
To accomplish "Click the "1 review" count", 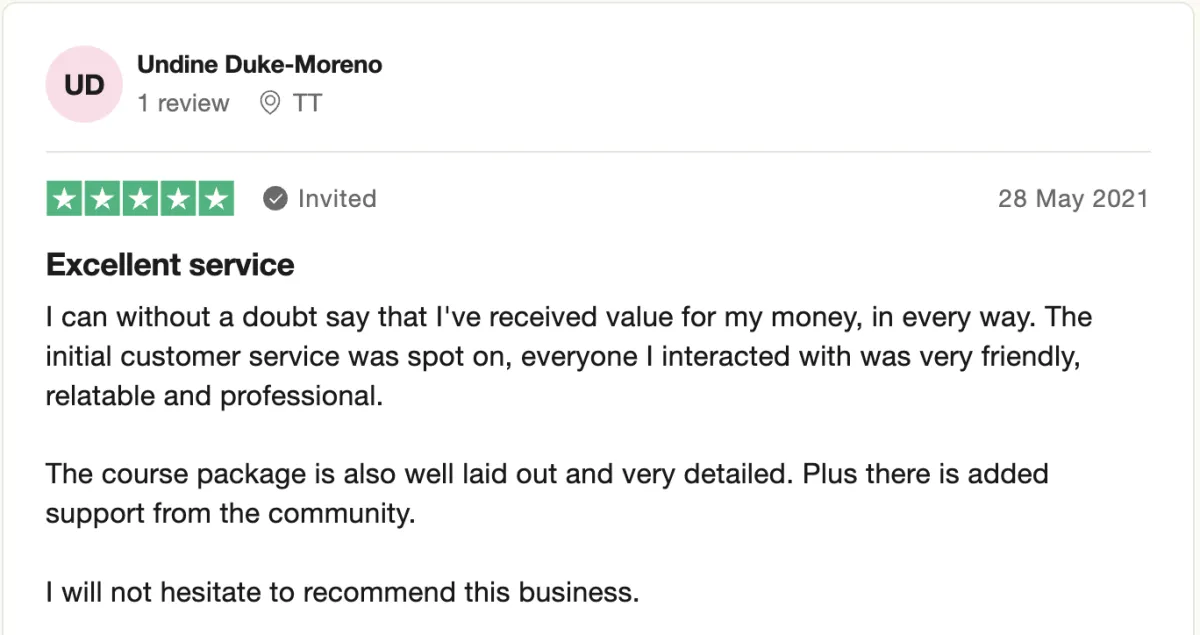I will [x=183, y=103].
